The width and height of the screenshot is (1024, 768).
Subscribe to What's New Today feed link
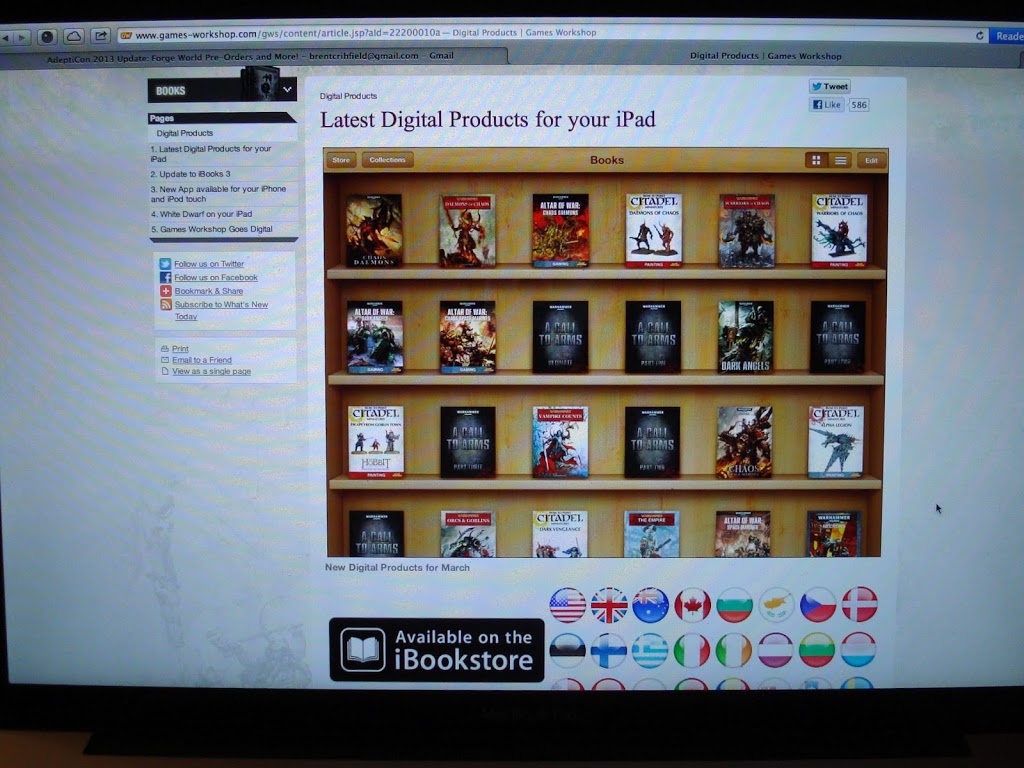221,310
